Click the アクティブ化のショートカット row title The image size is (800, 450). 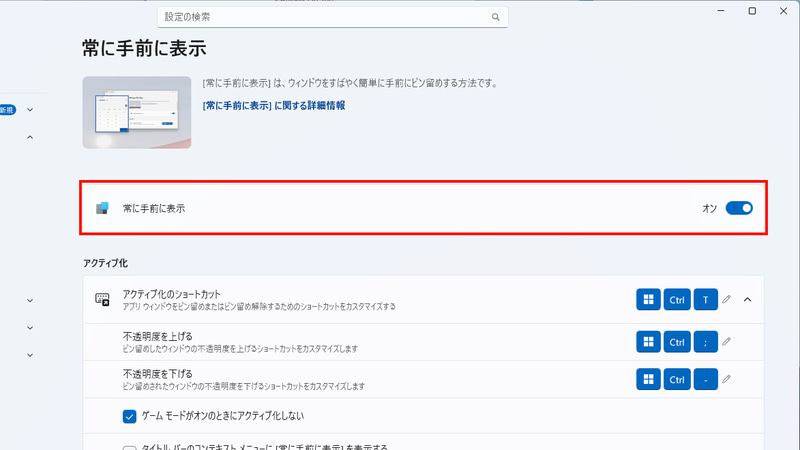point(171,294)
